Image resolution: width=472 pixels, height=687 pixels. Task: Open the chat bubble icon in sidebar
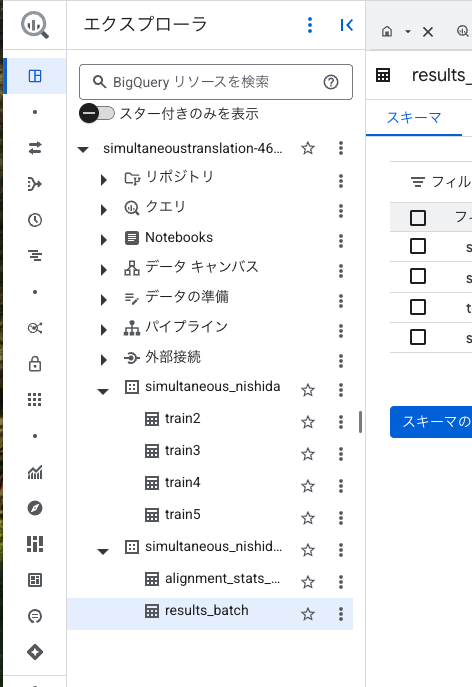coord(35,616)
